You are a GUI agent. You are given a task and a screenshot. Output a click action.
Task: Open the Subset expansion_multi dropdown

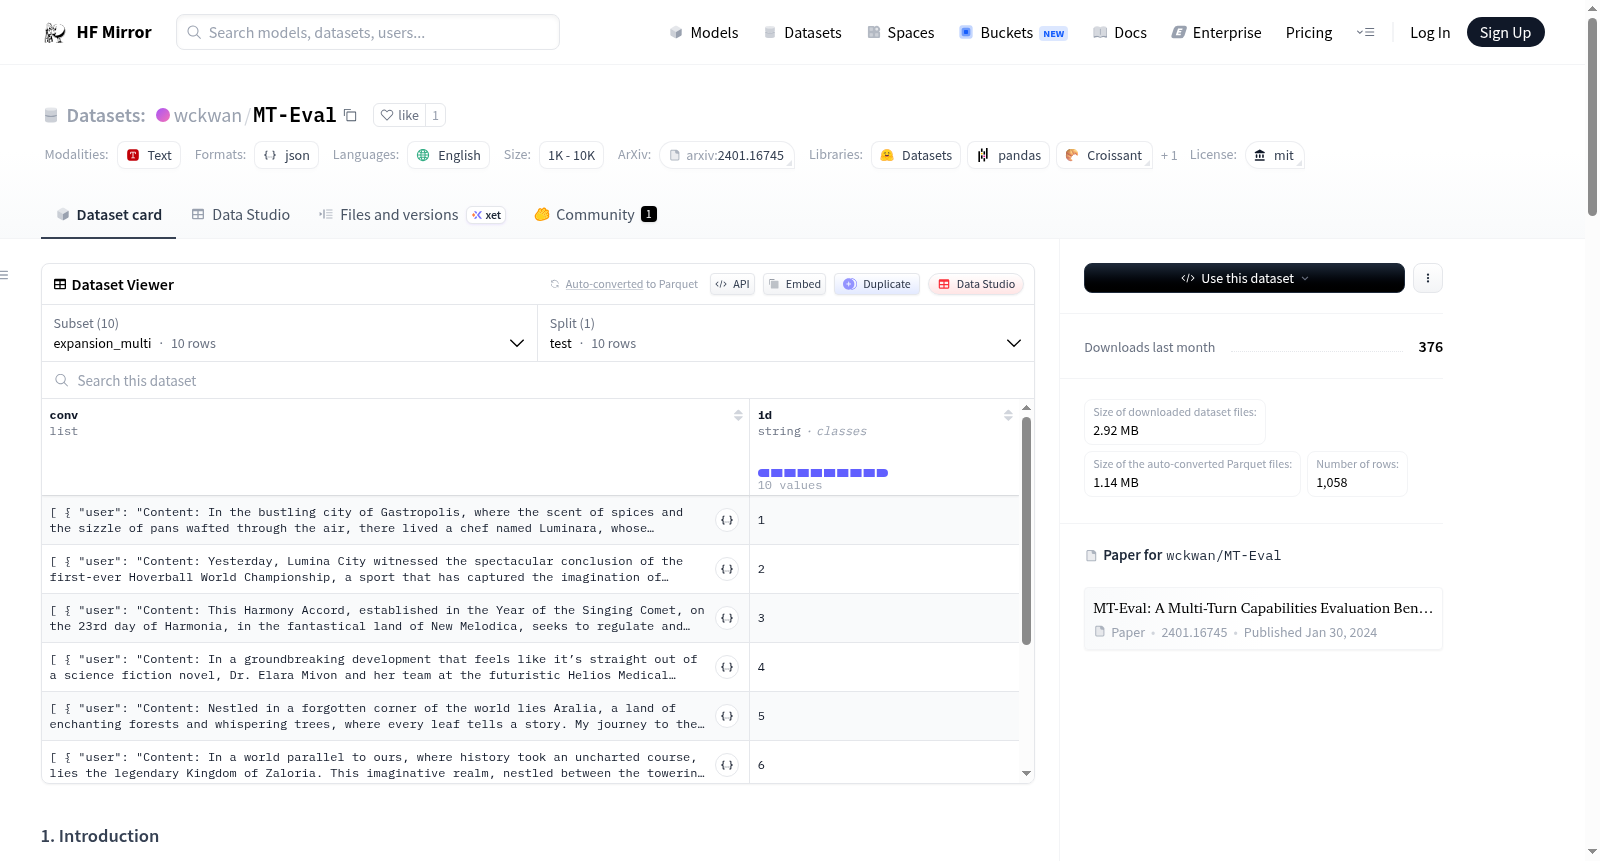point(289,333)
